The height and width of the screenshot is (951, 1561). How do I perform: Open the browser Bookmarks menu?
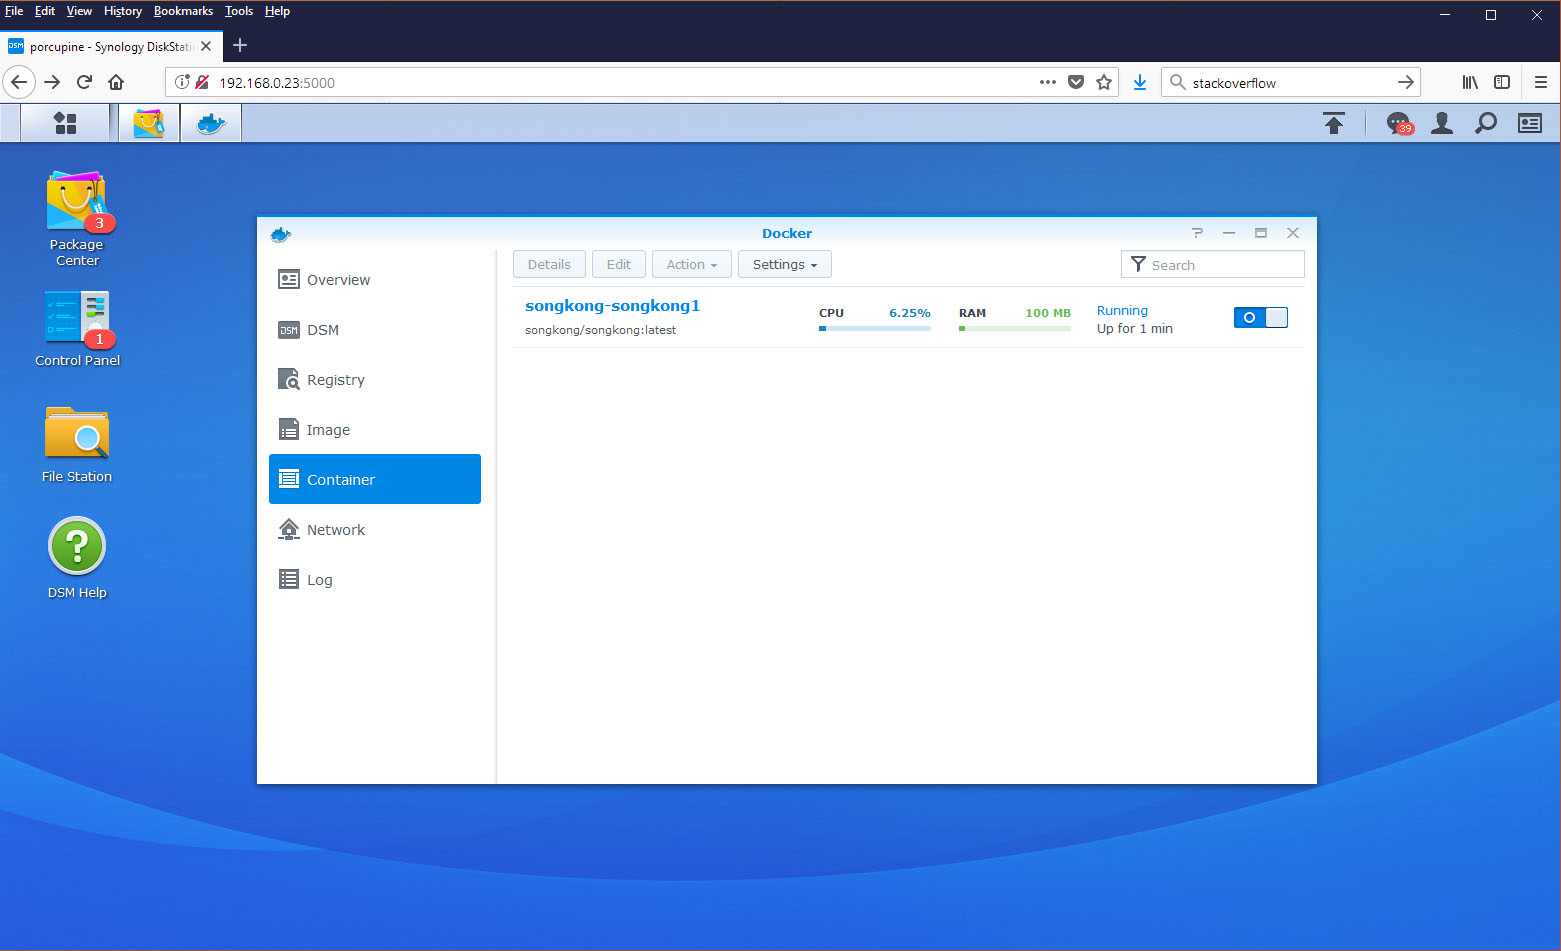[x=183, y=11]
